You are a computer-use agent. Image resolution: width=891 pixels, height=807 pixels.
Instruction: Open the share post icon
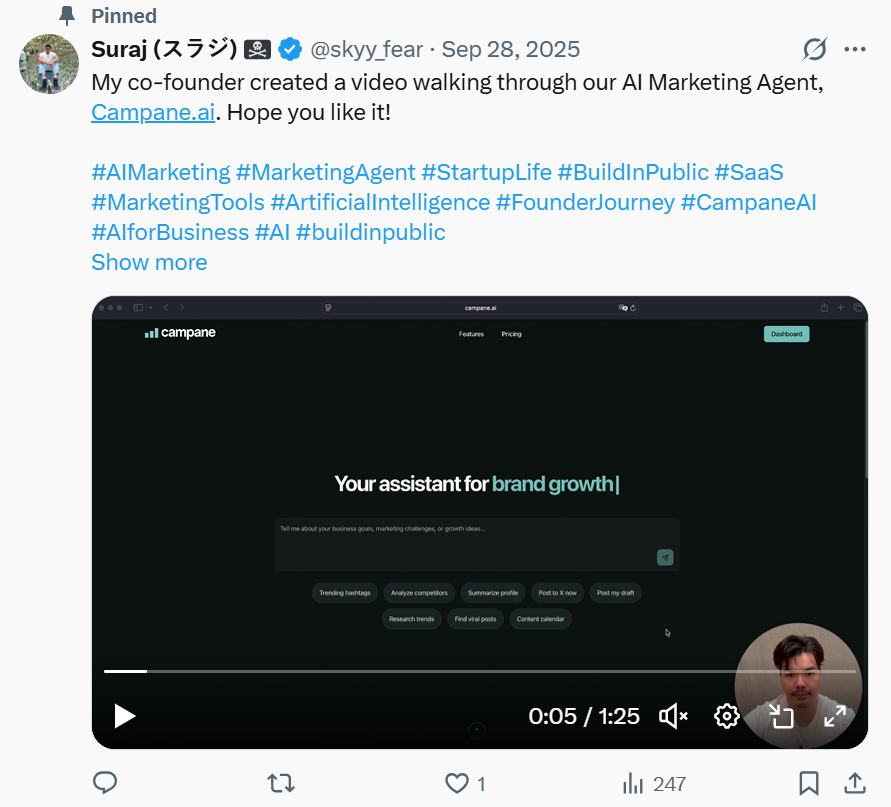coord(855,783)
